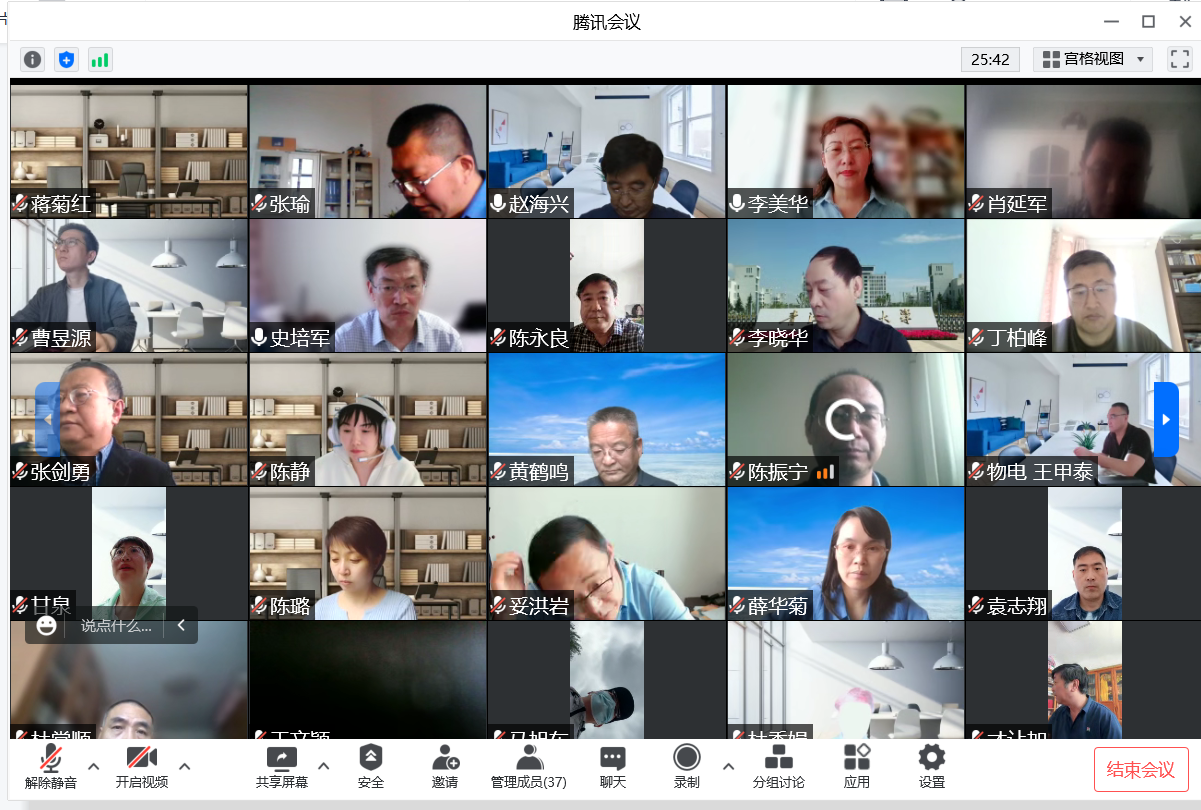This screenshot has height=810, width=1201.
Task: Unmute microphone with 解除静音
Action: coord(51,767)
